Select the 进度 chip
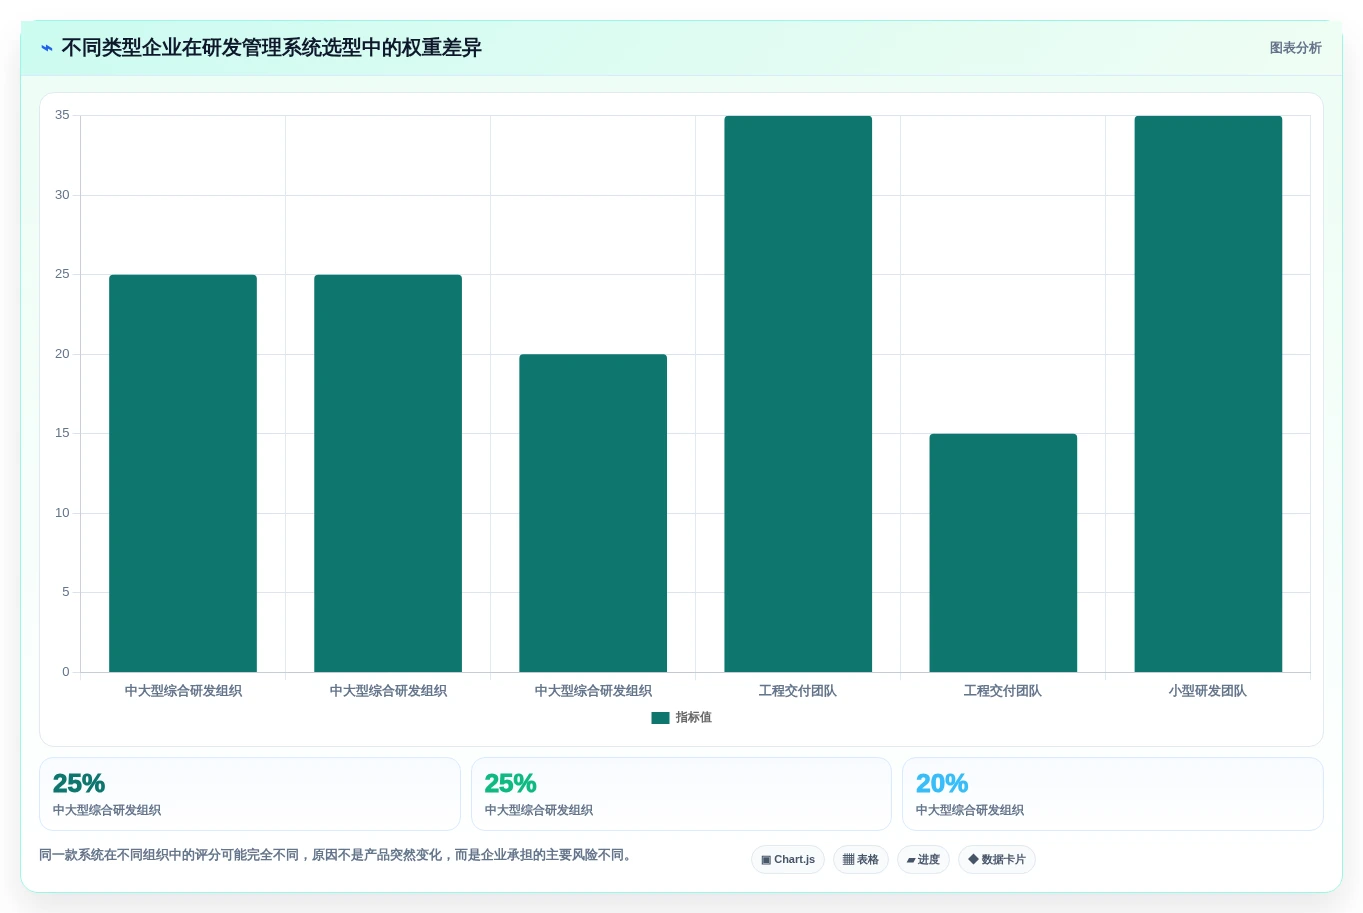This screenshot has width=1363, height=913. tap(923, 860)
